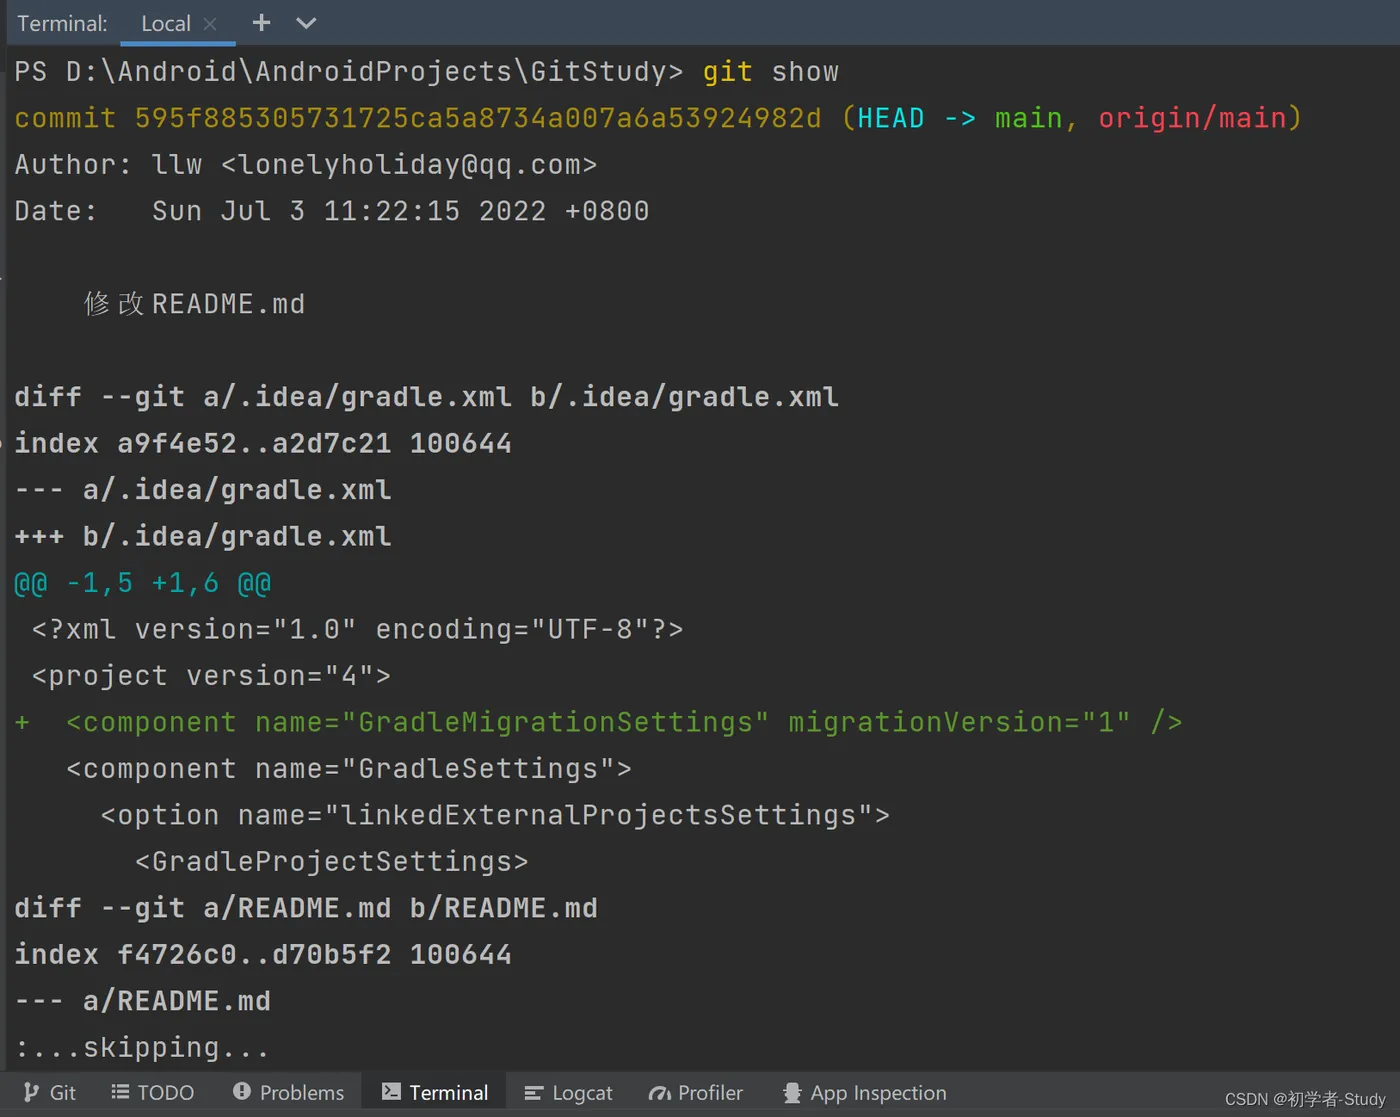Click the 'git show' command text

(x=770, y=72)
